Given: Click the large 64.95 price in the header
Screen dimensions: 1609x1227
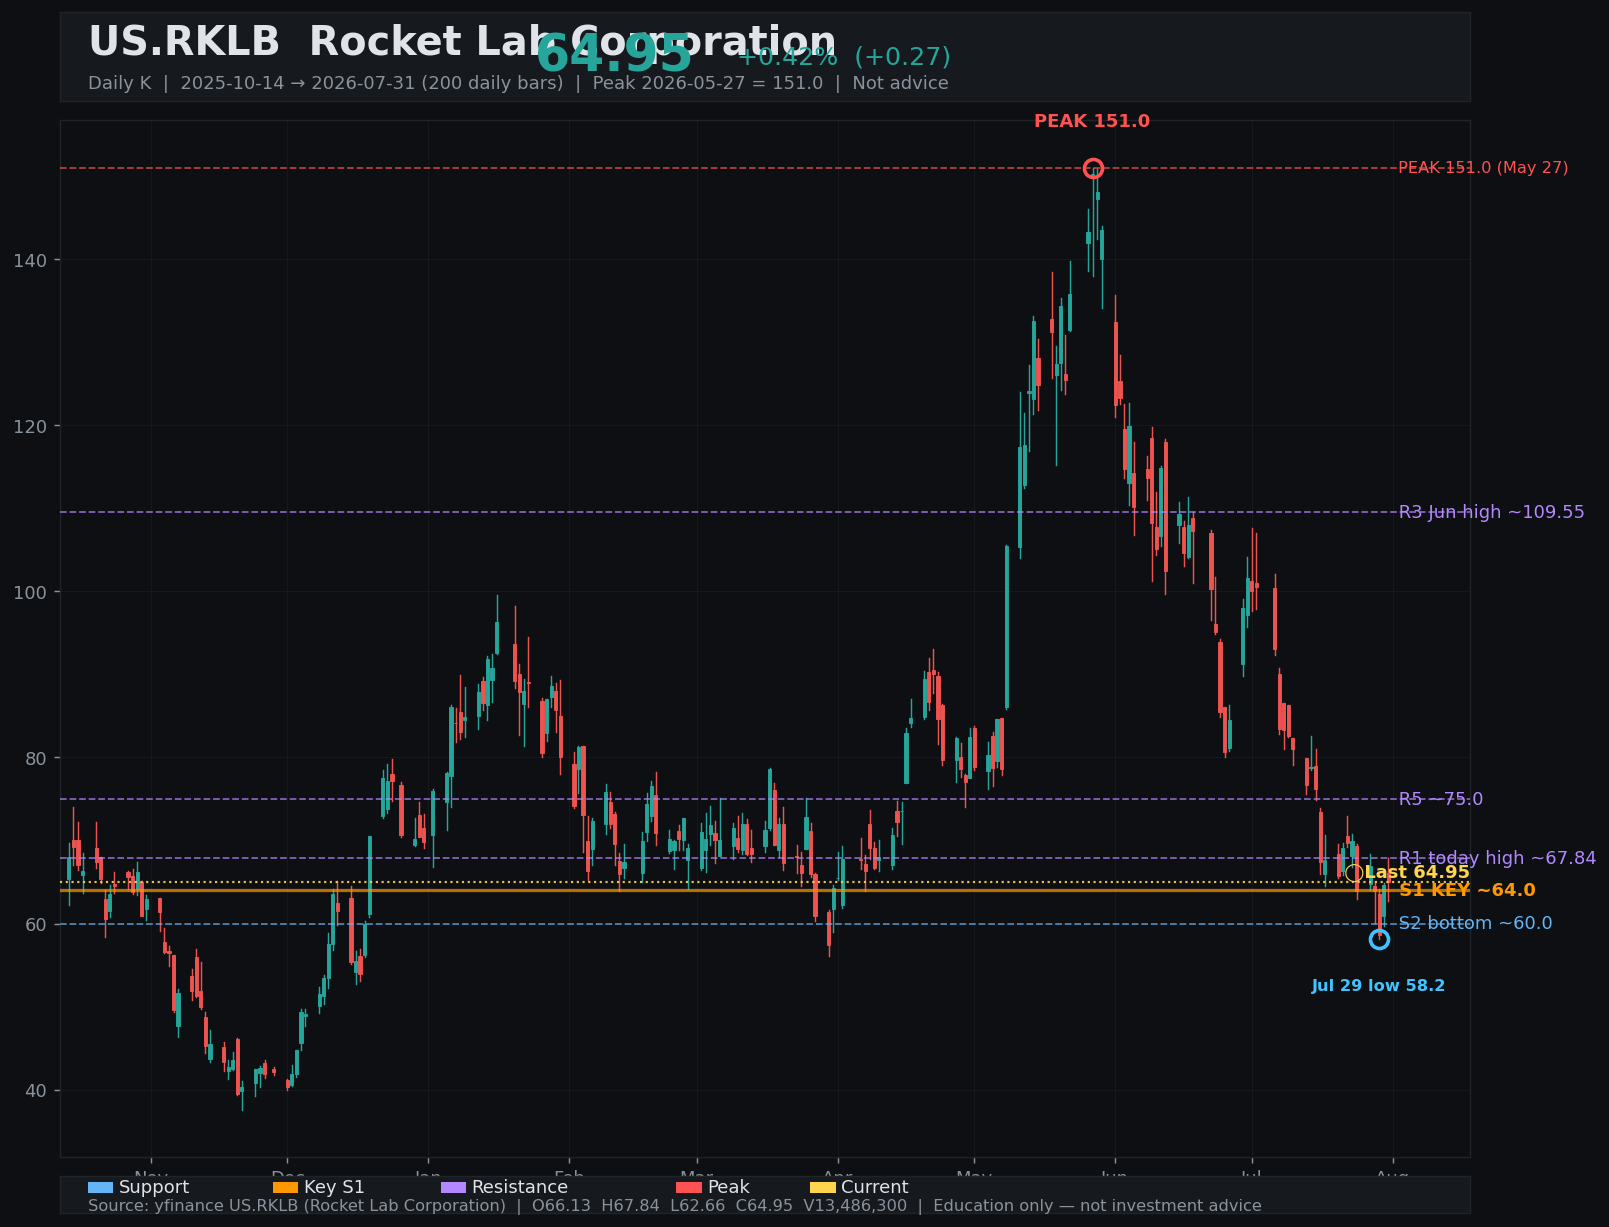Looking at the screenshot, I should point(614,55).
